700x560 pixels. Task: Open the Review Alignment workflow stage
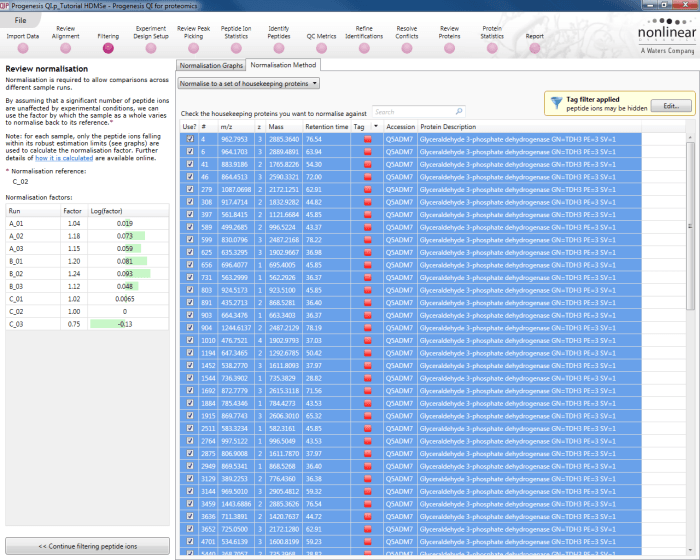[x=66, y=48]
